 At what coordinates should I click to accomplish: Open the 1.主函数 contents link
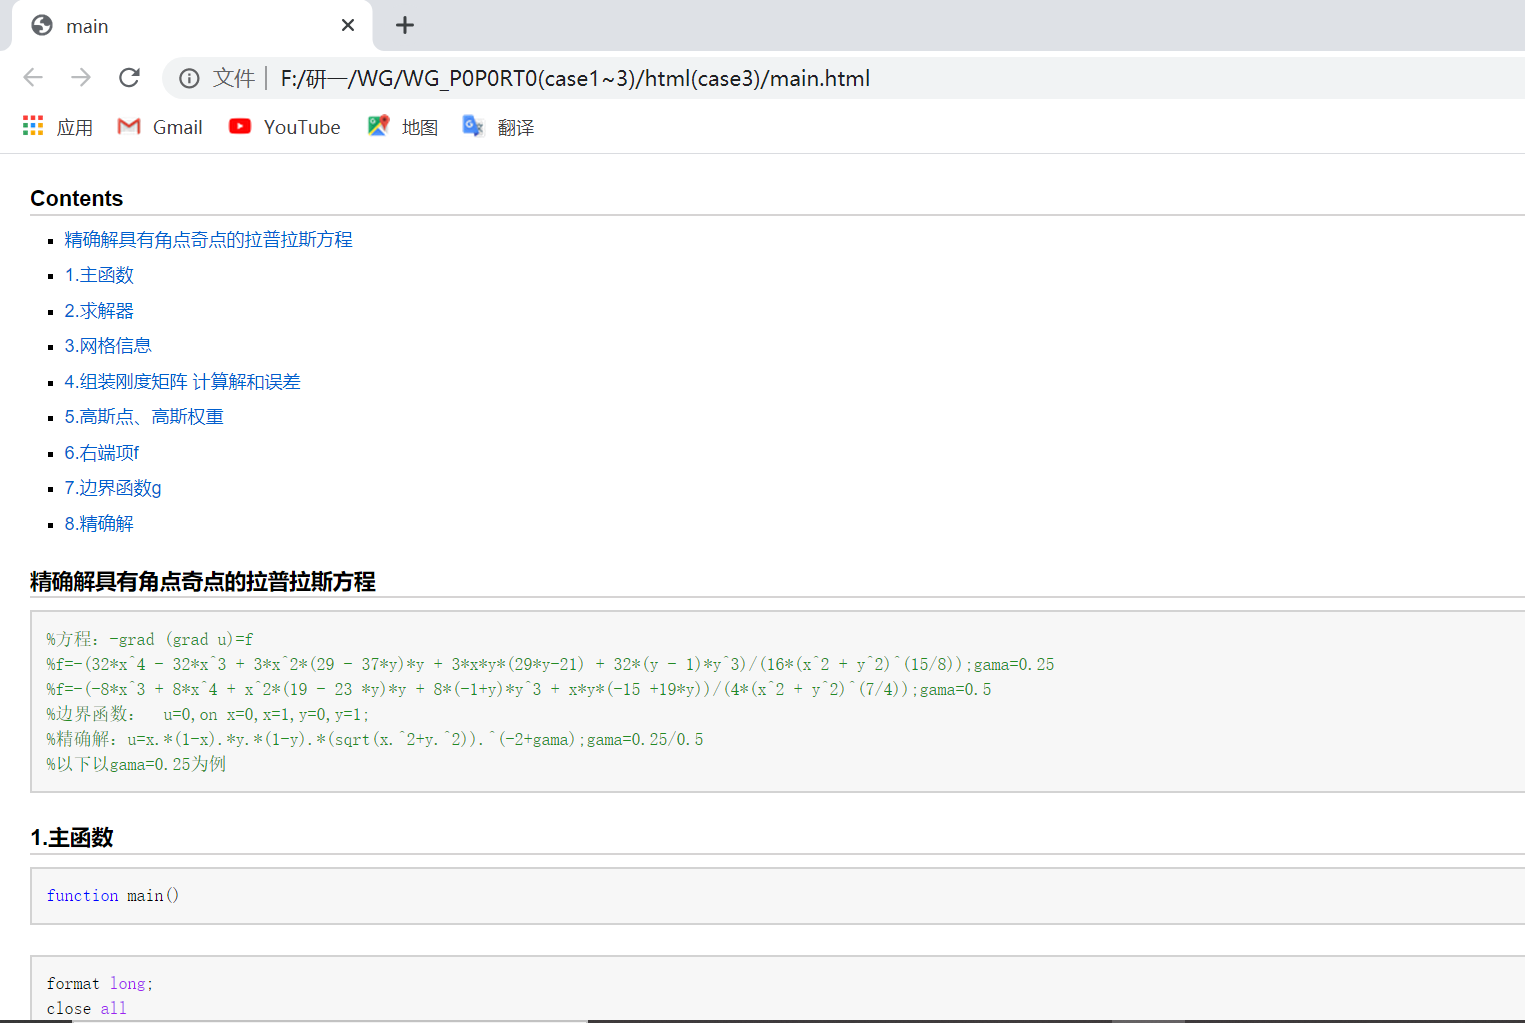[x=99, y=274]
